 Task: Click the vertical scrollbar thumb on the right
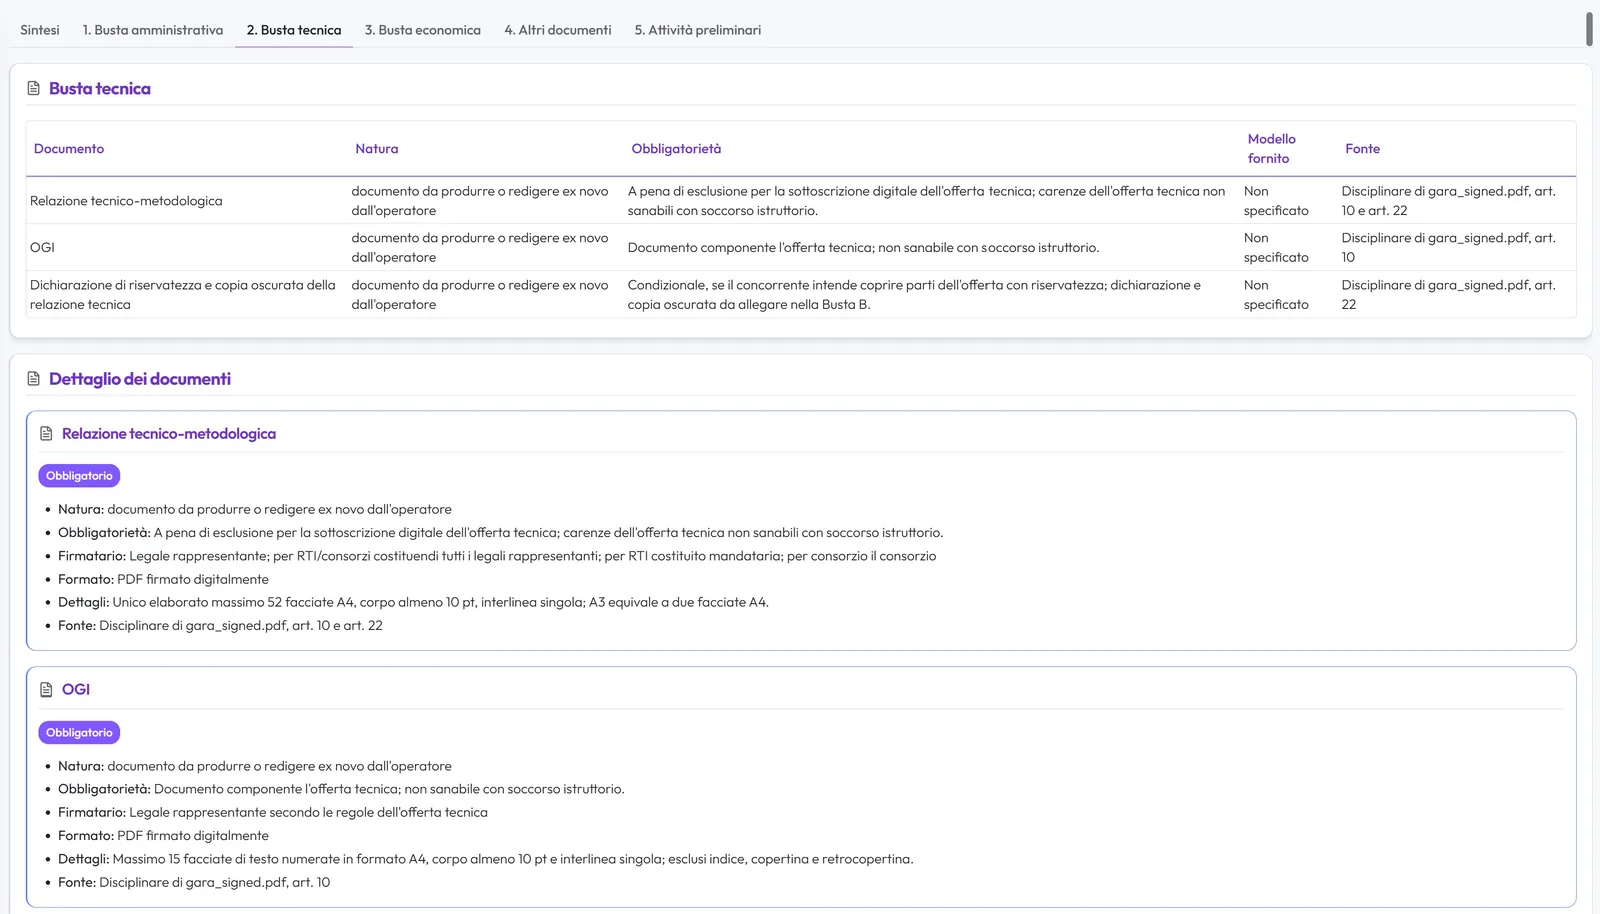point(1589,29)
